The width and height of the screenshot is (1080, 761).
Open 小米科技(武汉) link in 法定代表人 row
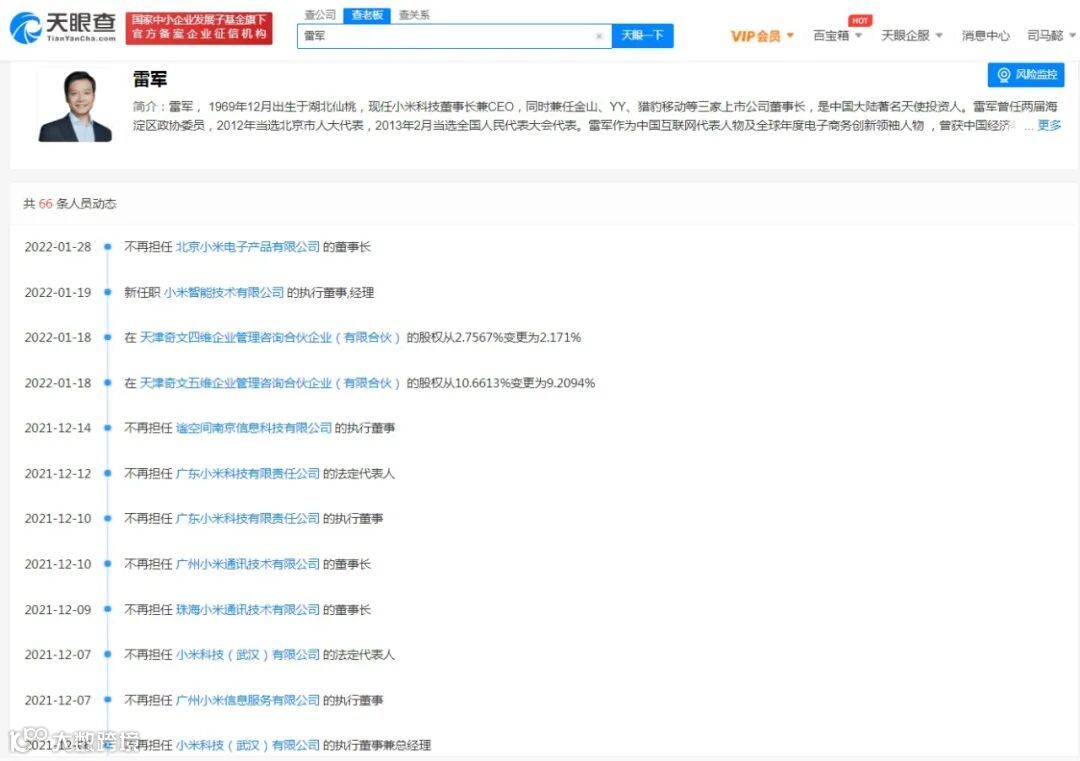(x=248, y=654)
